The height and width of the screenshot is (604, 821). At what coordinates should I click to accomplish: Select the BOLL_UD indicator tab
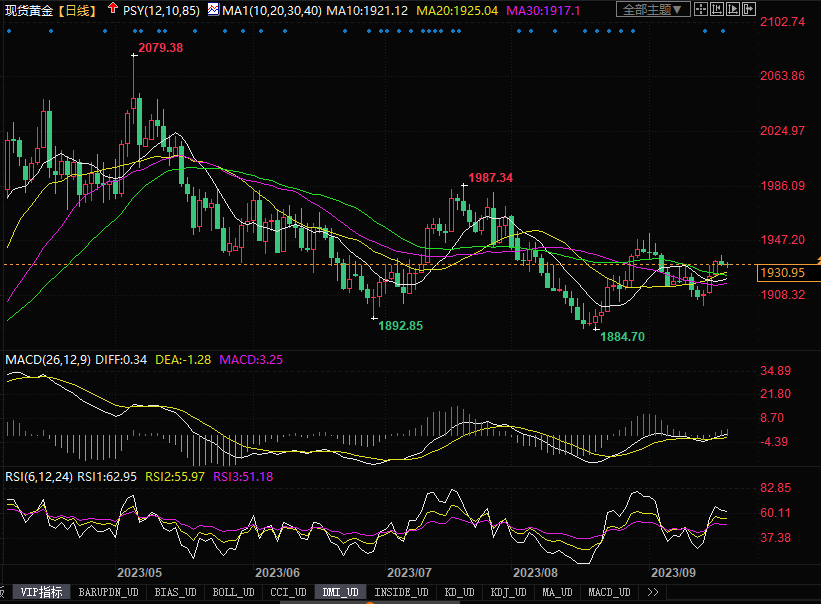click(234, 592)
